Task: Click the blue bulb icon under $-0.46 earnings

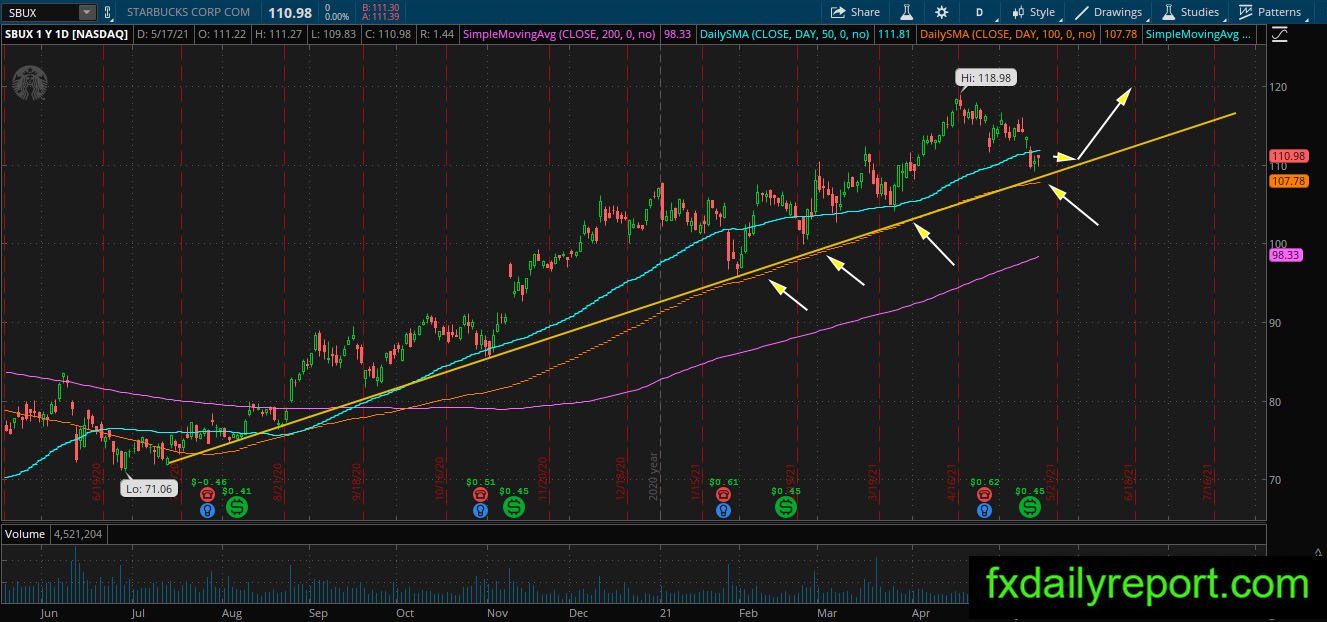Action: click(x=207, y=510)
